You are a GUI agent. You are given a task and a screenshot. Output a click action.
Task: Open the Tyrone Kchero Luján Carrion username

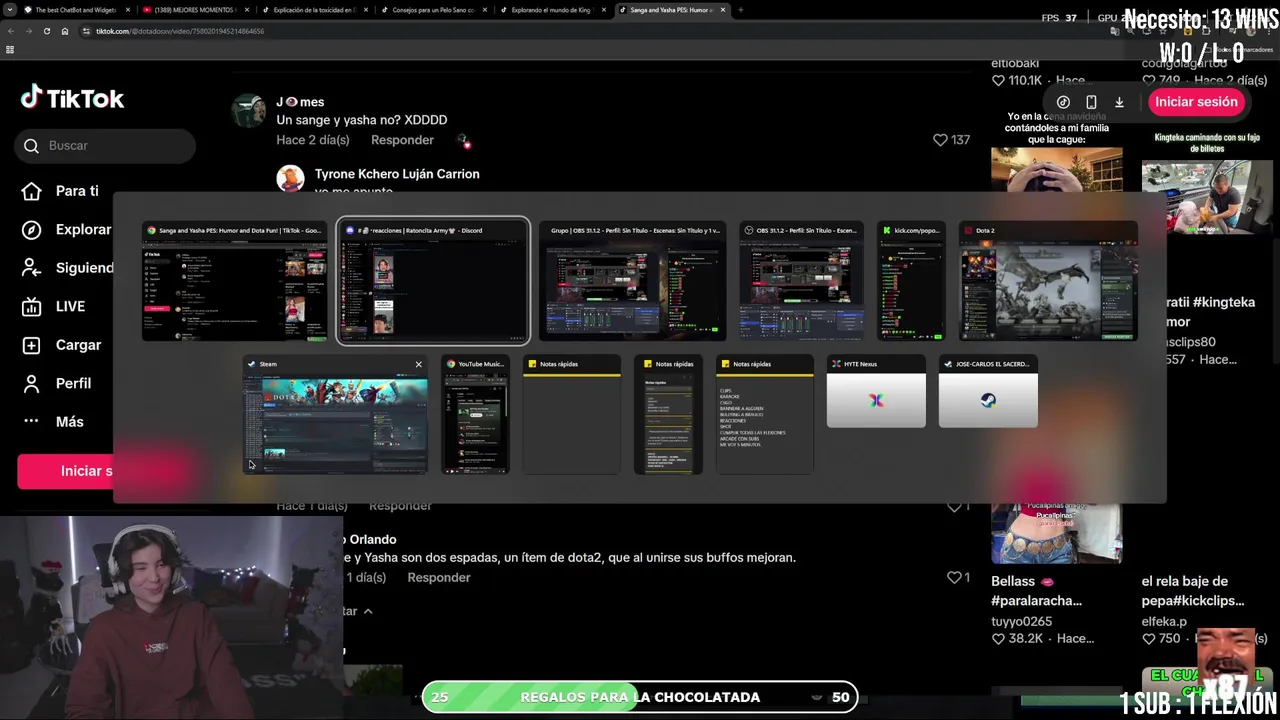(x=397, y=174)
